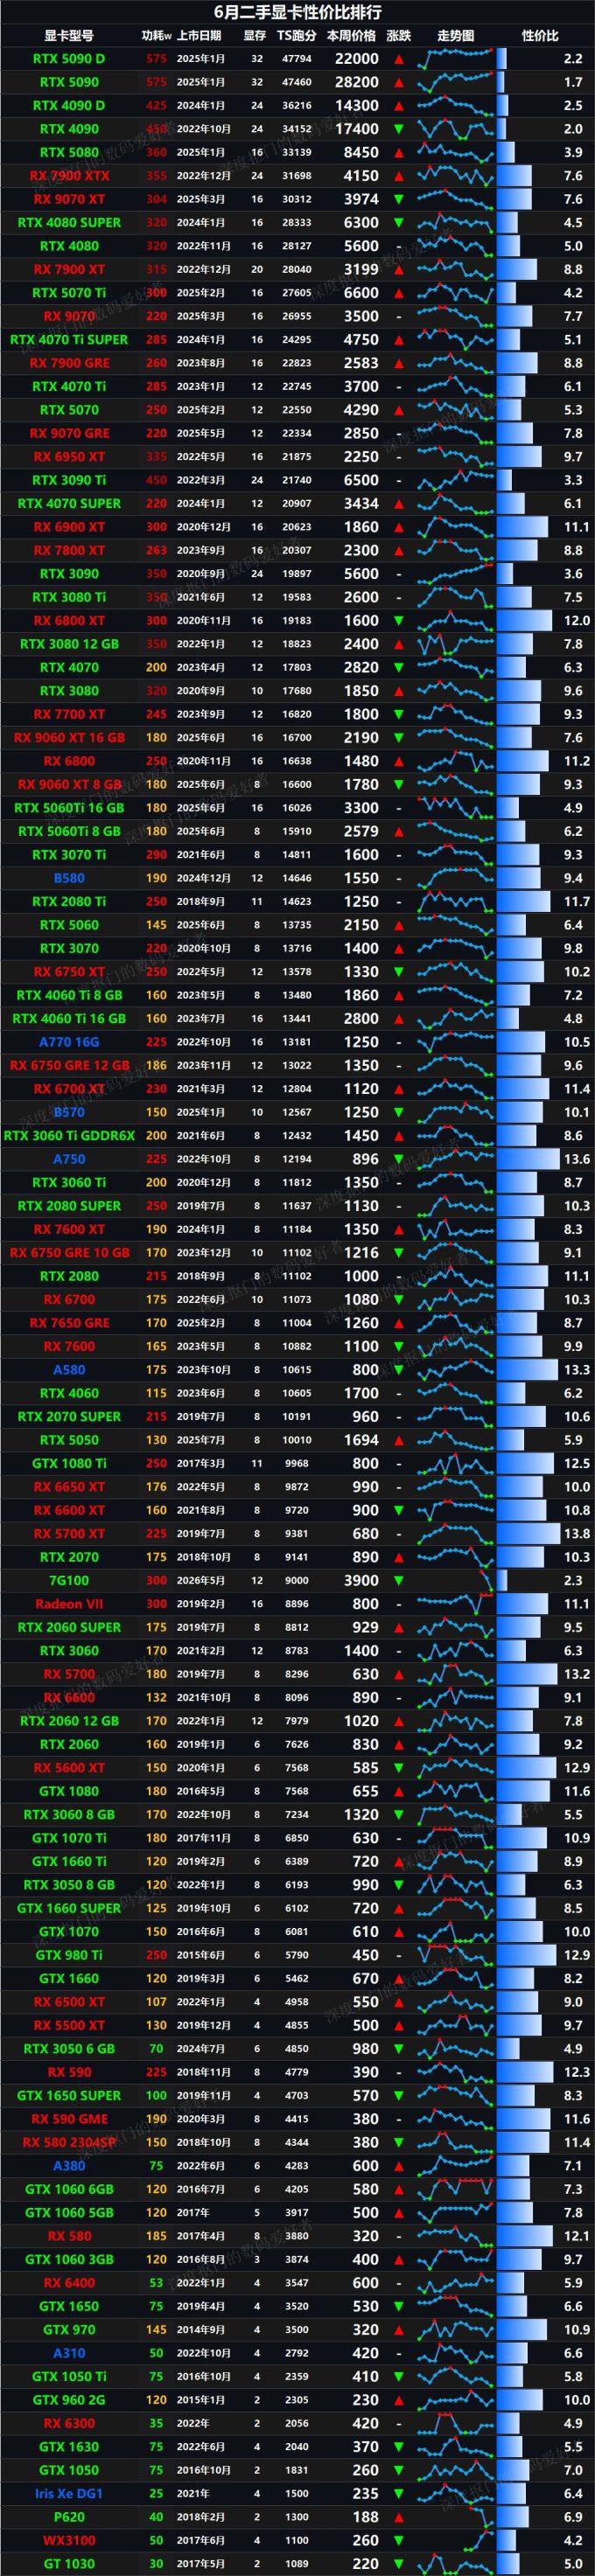Click the 本周价格 column header
This screenshot has height=2576, width=595.
pos(352,36)
